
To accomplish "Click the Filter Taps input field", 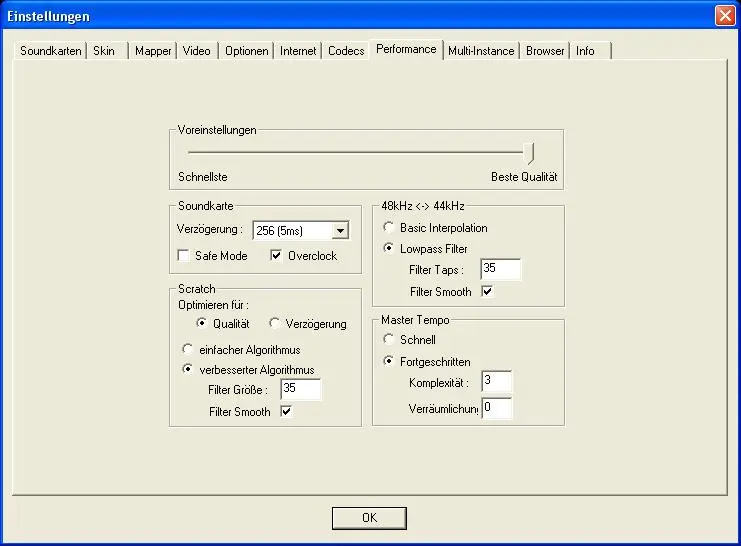I will (500, 269).
